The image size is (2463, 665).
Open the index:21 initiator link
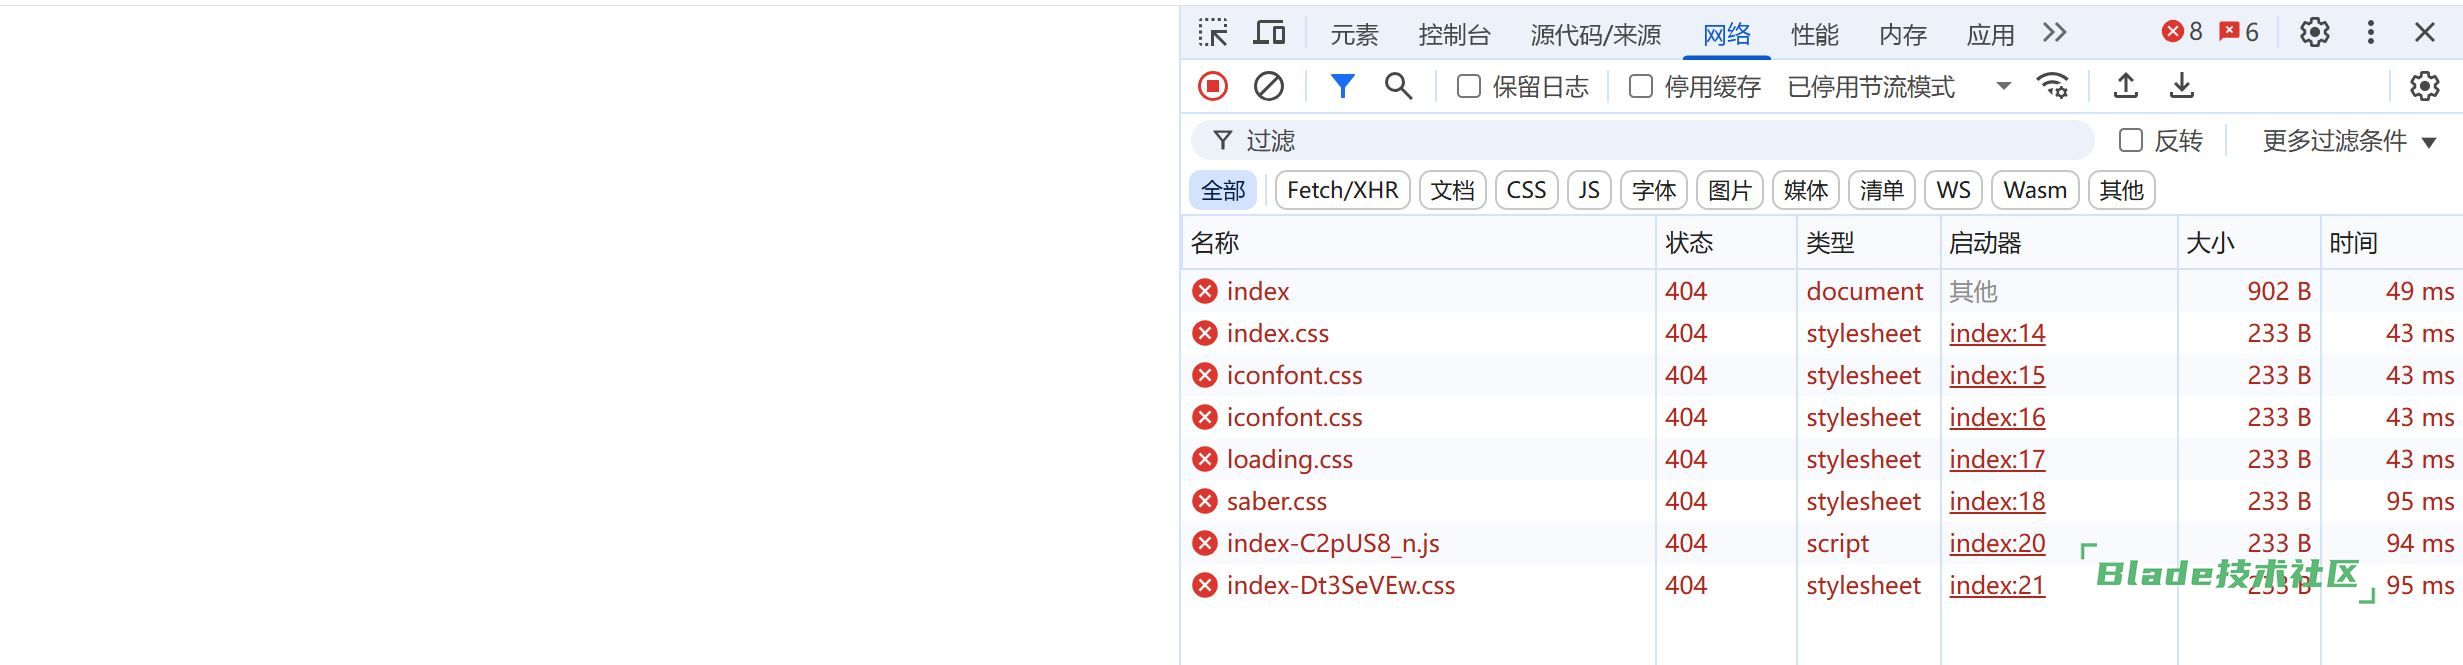[x=1997, y=585]
